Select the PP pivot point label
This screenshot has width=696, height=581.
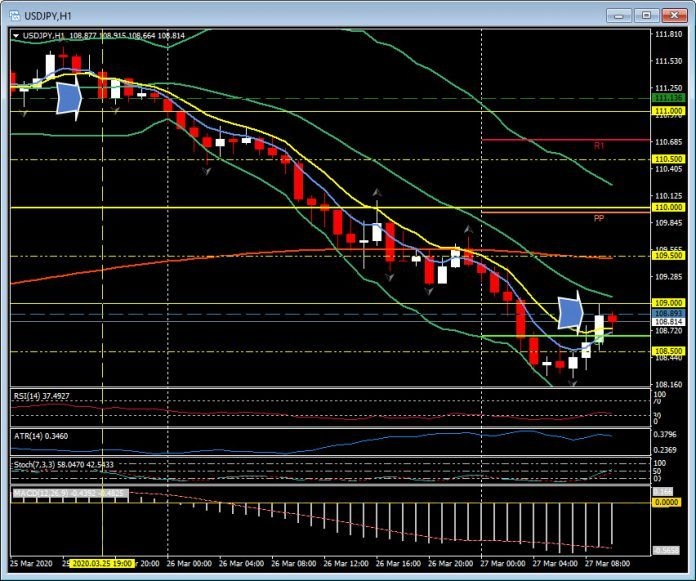pos(599,218)
